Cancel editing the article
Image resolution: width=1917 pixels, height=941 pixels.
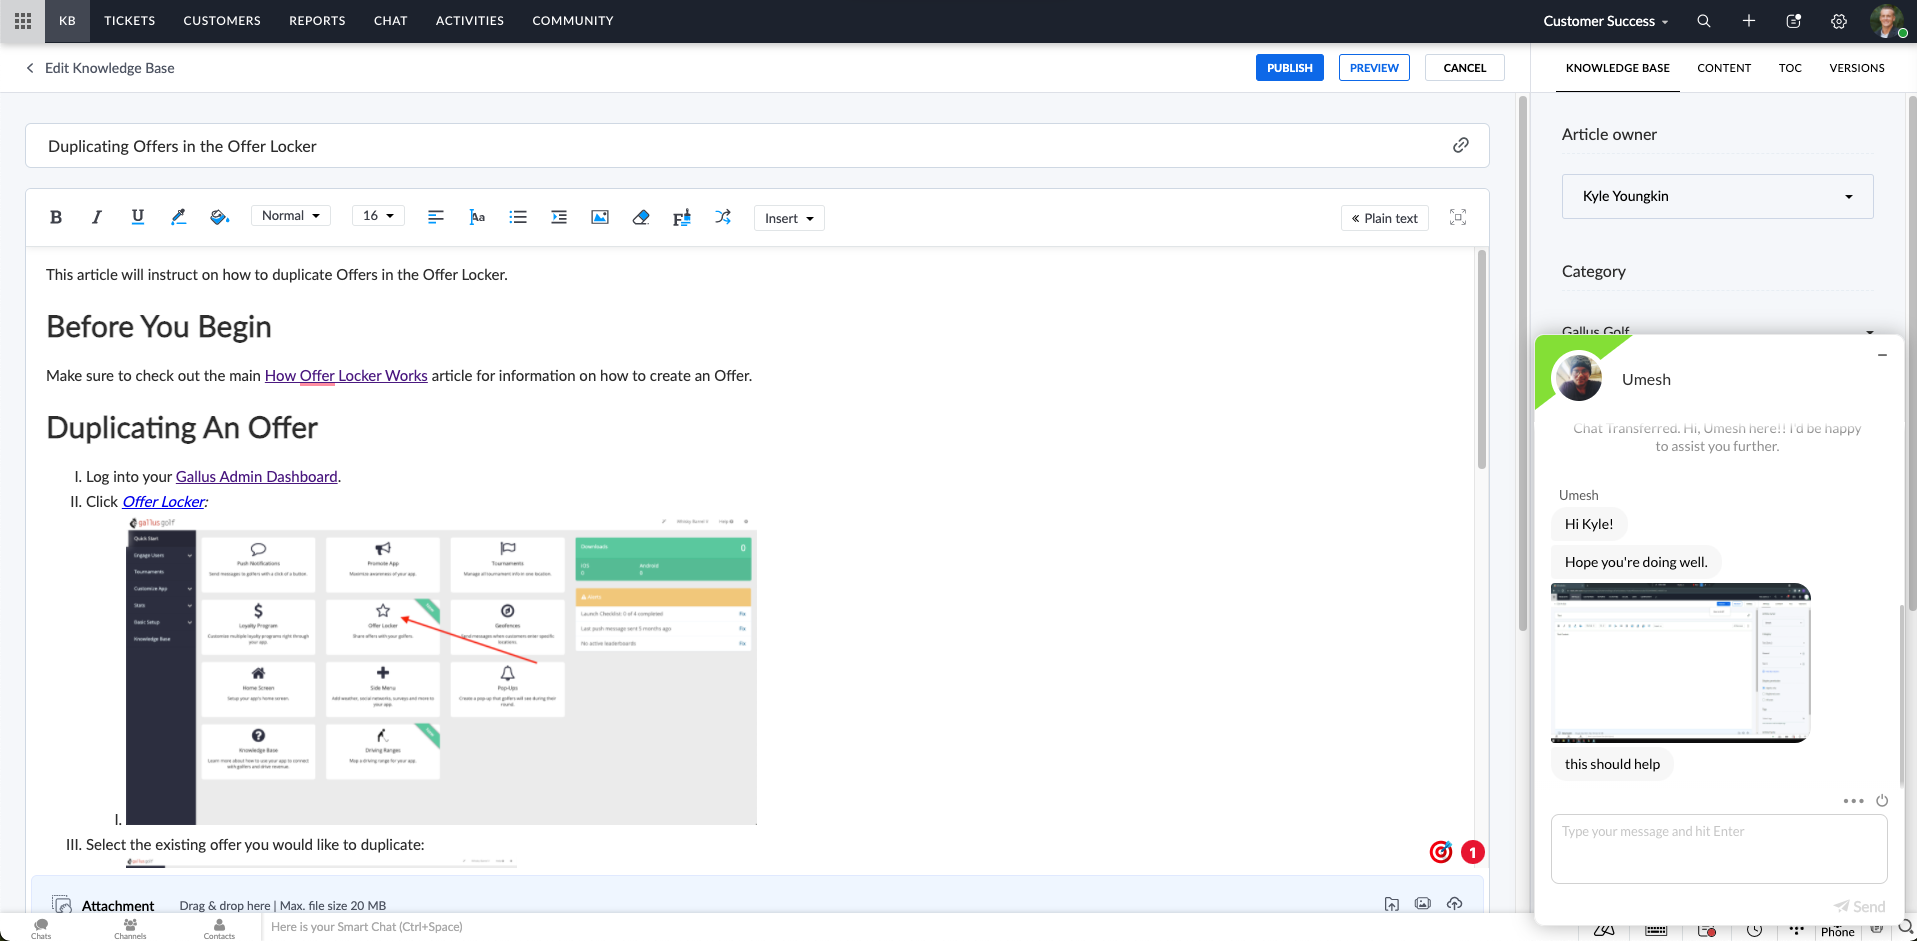pos(1465,68)
